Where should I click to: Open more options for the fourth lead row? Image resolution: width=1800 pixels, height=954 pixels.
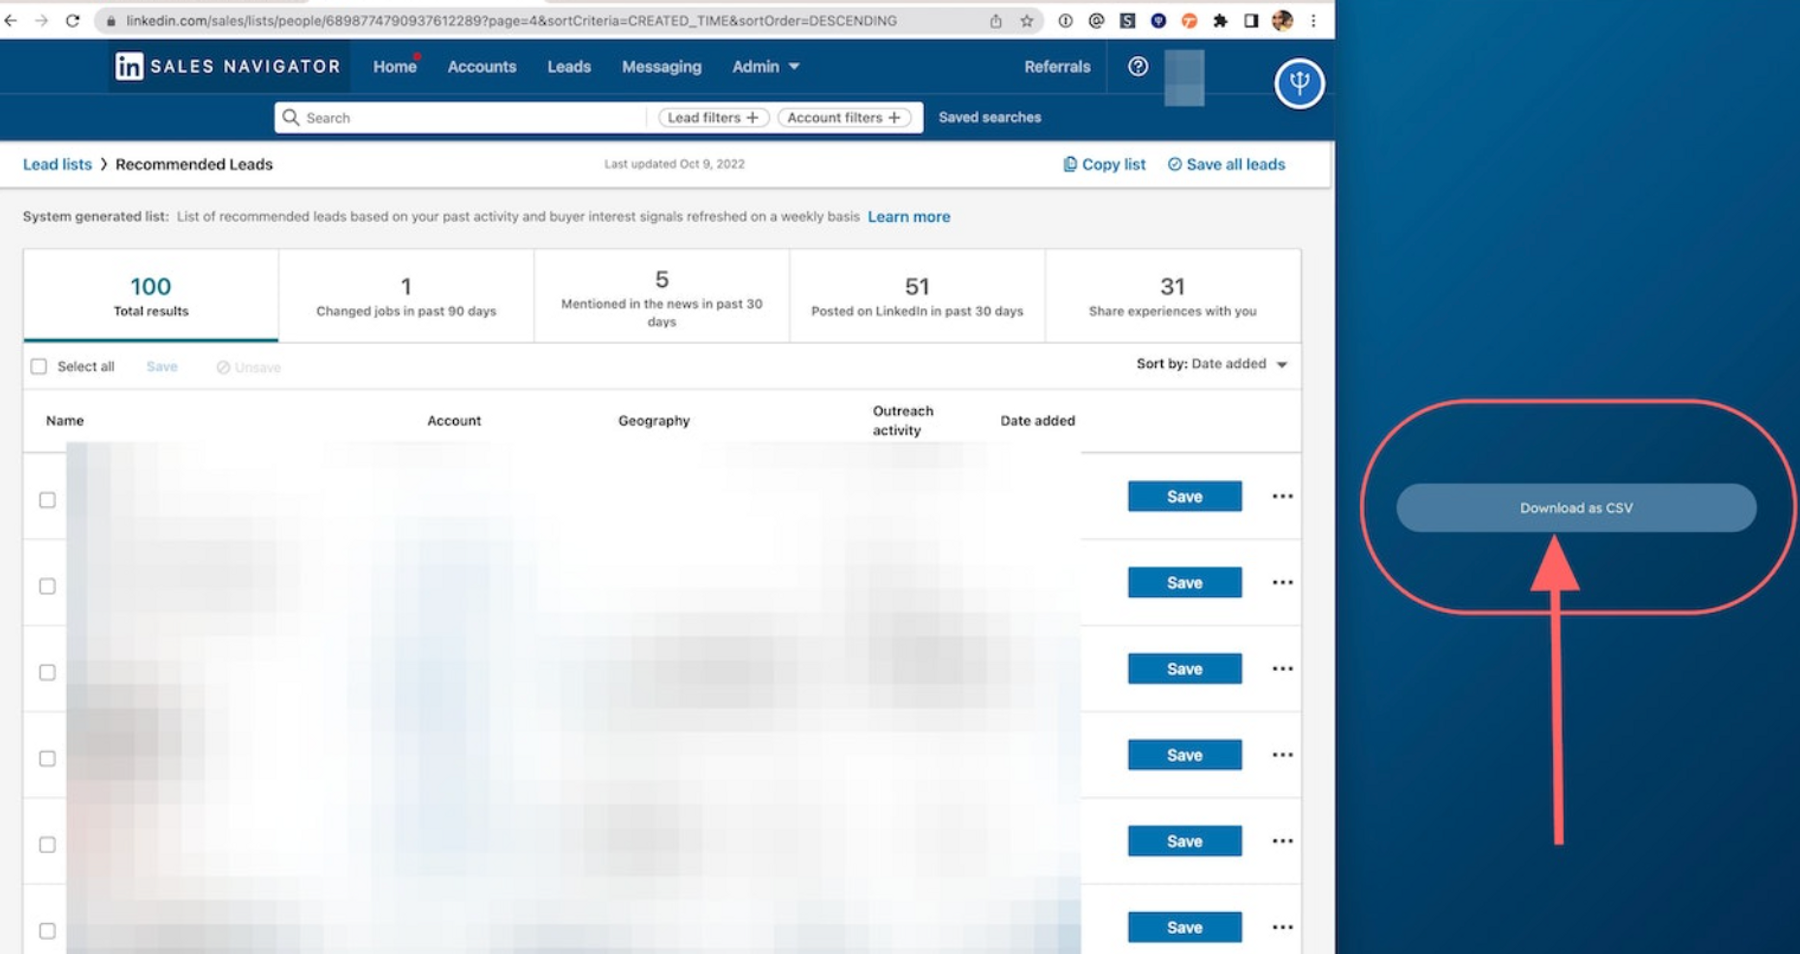[1282, 754]
